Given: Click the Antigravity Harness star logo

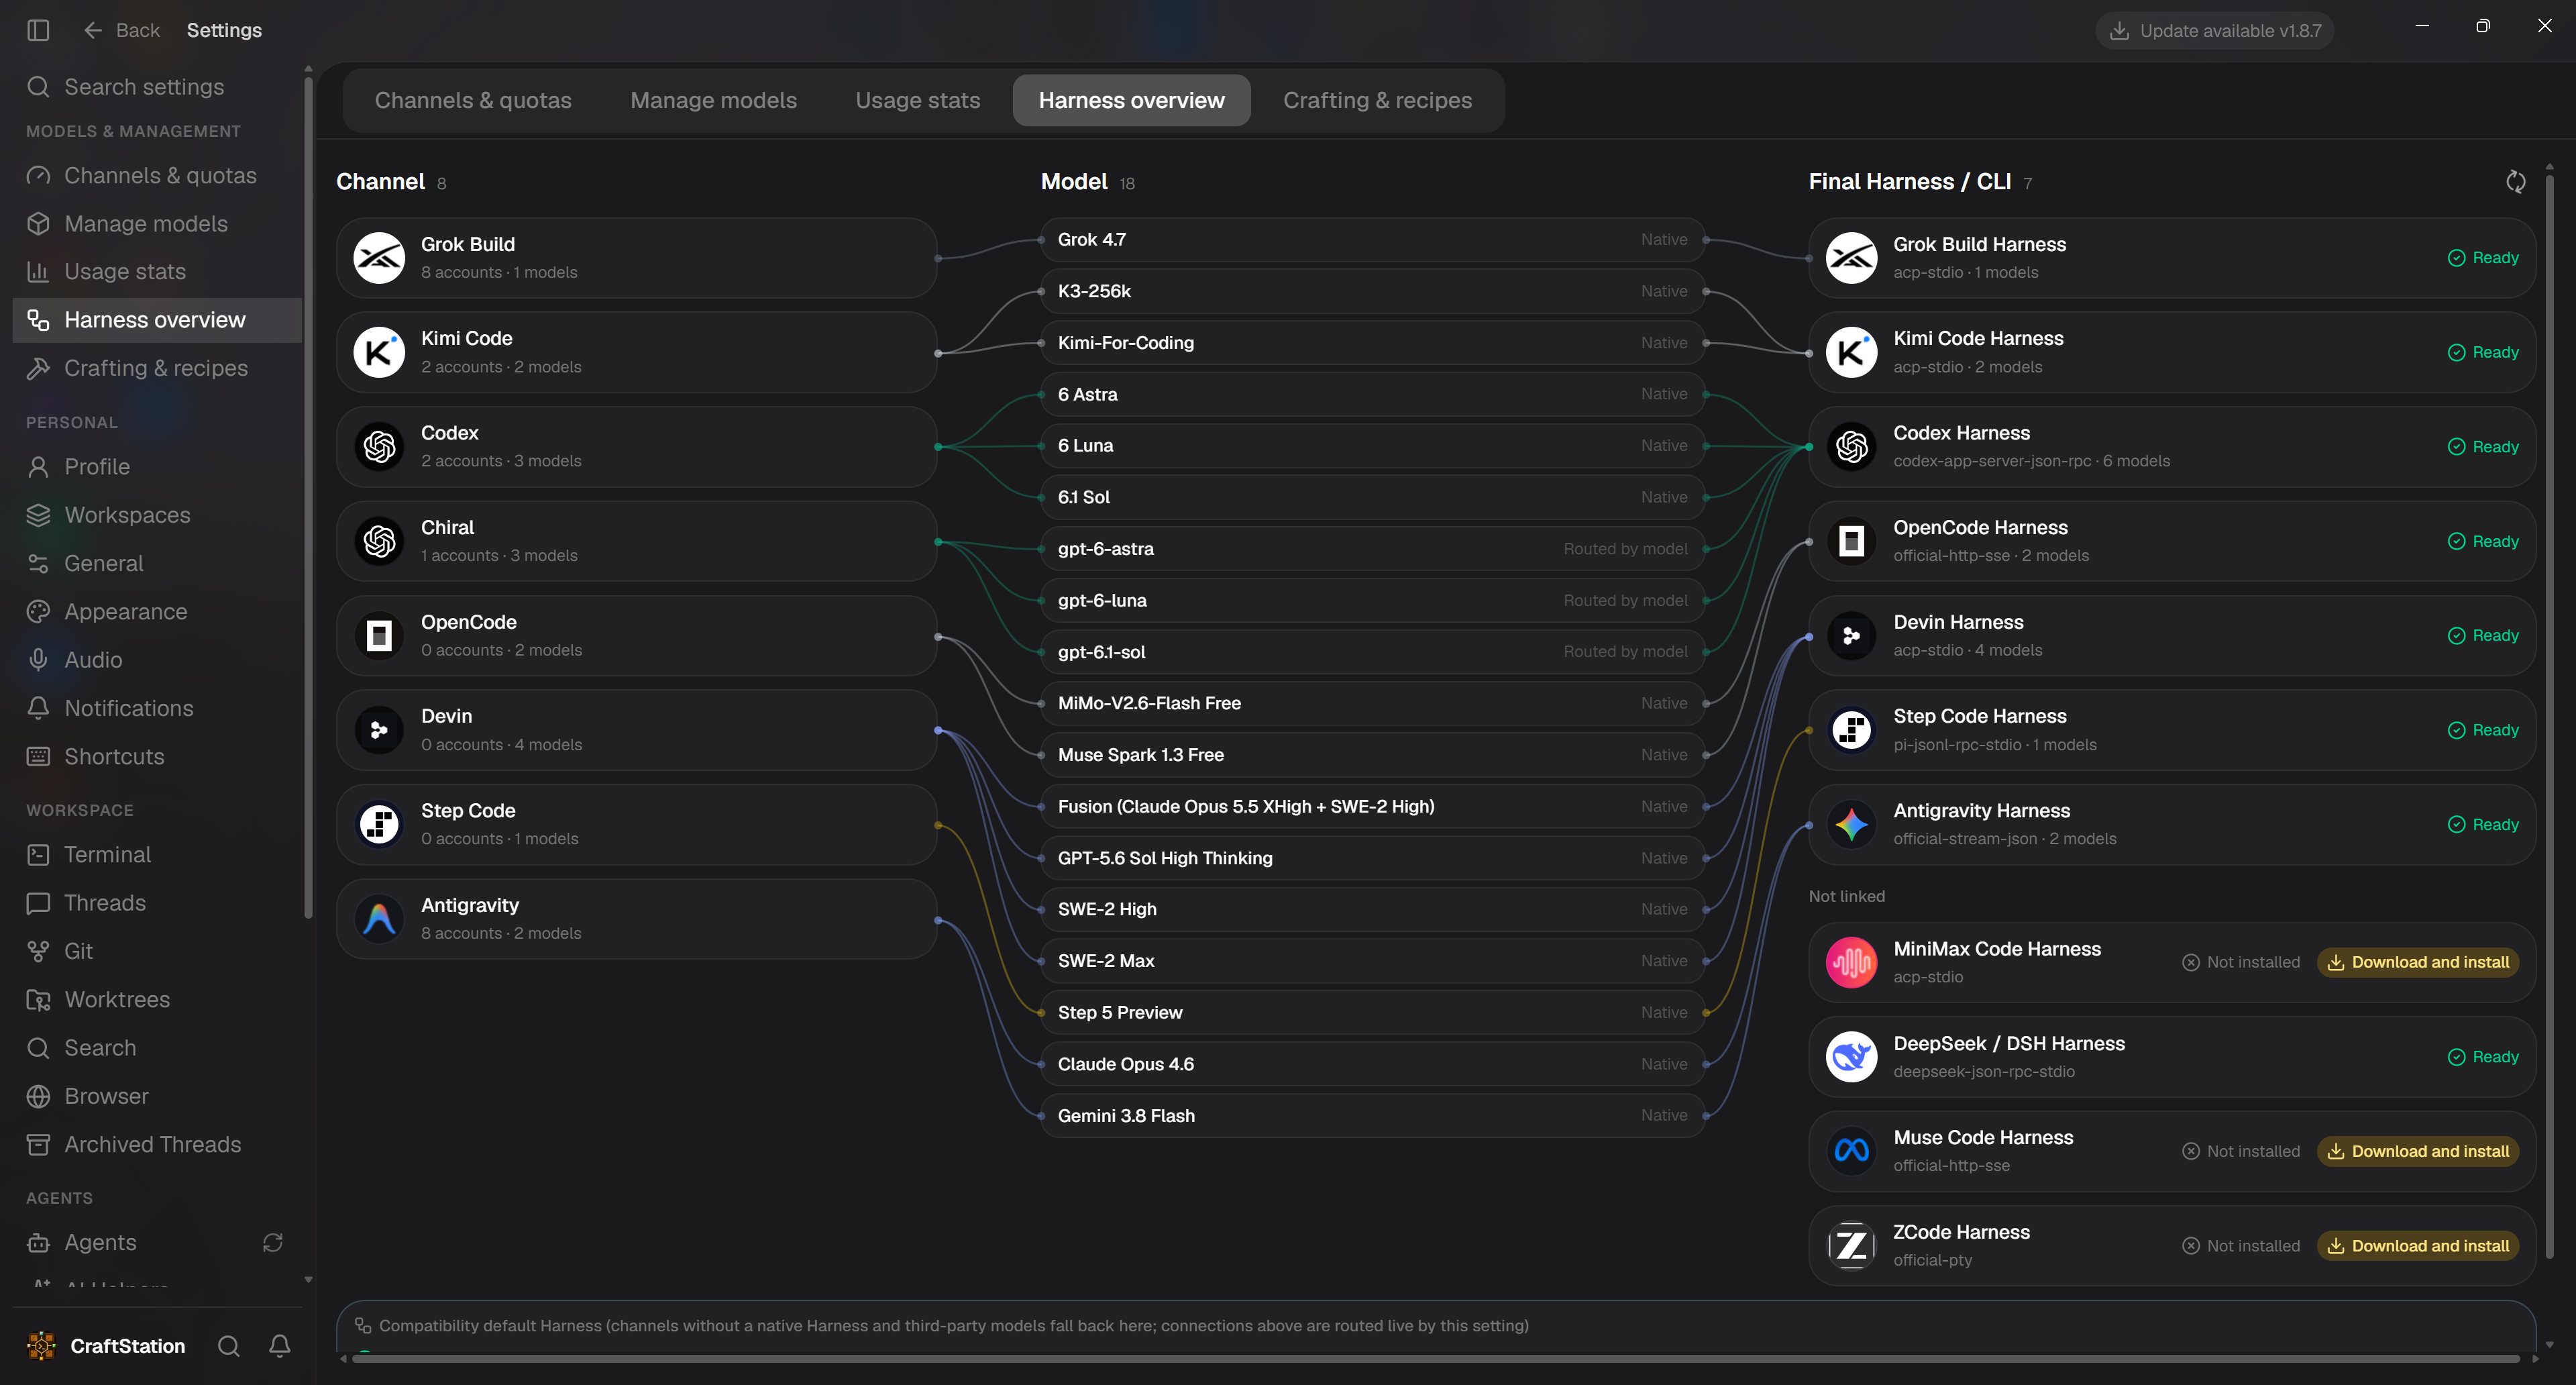Looking at the screenshot, I should coord(1851,825).
